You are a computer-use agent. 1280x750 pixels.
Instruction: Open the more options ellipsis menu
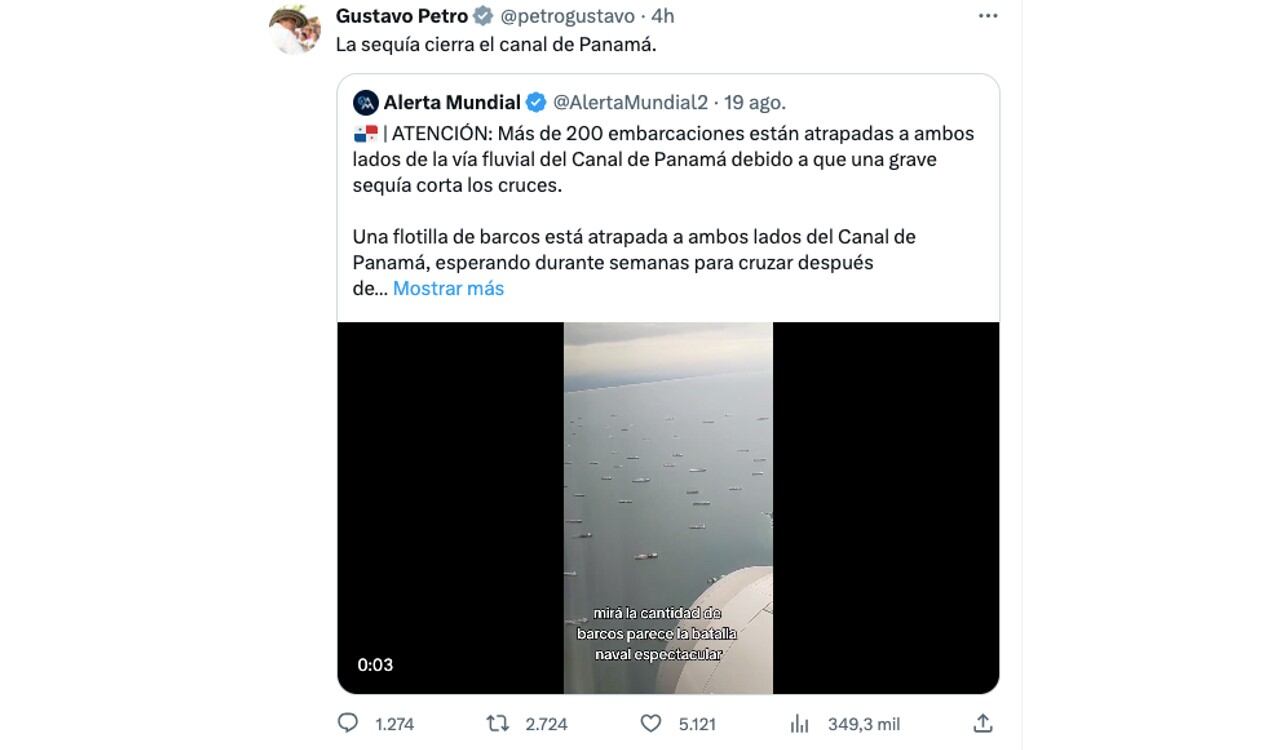coord(988,15)
